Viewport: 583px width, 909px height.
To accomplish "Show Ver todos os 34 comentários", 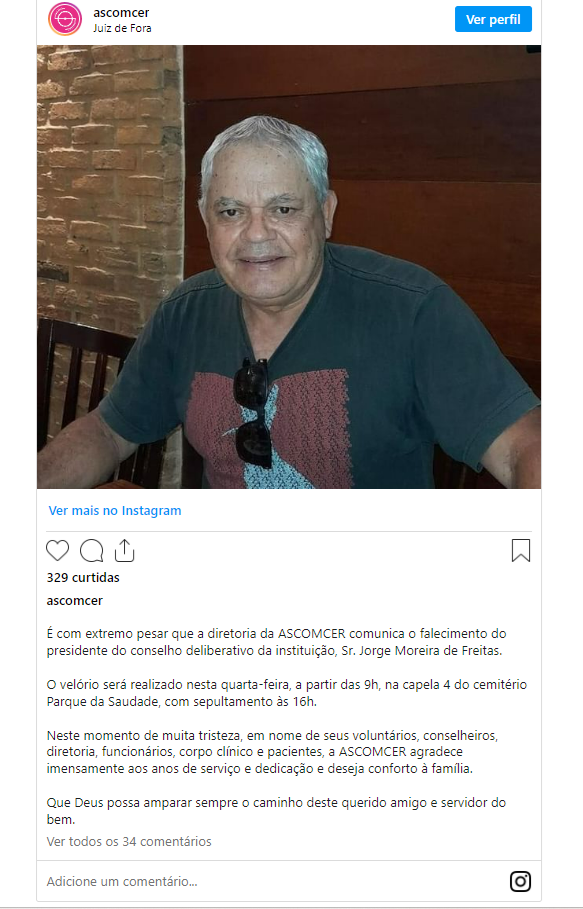I will pos(129,841).
